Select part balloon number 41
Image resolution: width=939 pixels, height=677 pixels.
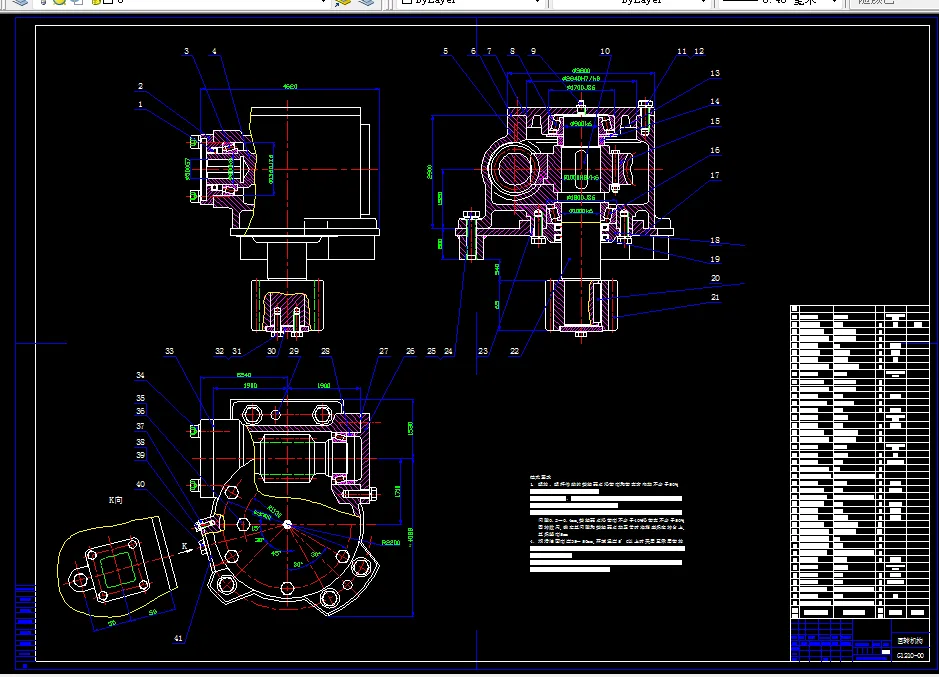[x=178, y=639]
